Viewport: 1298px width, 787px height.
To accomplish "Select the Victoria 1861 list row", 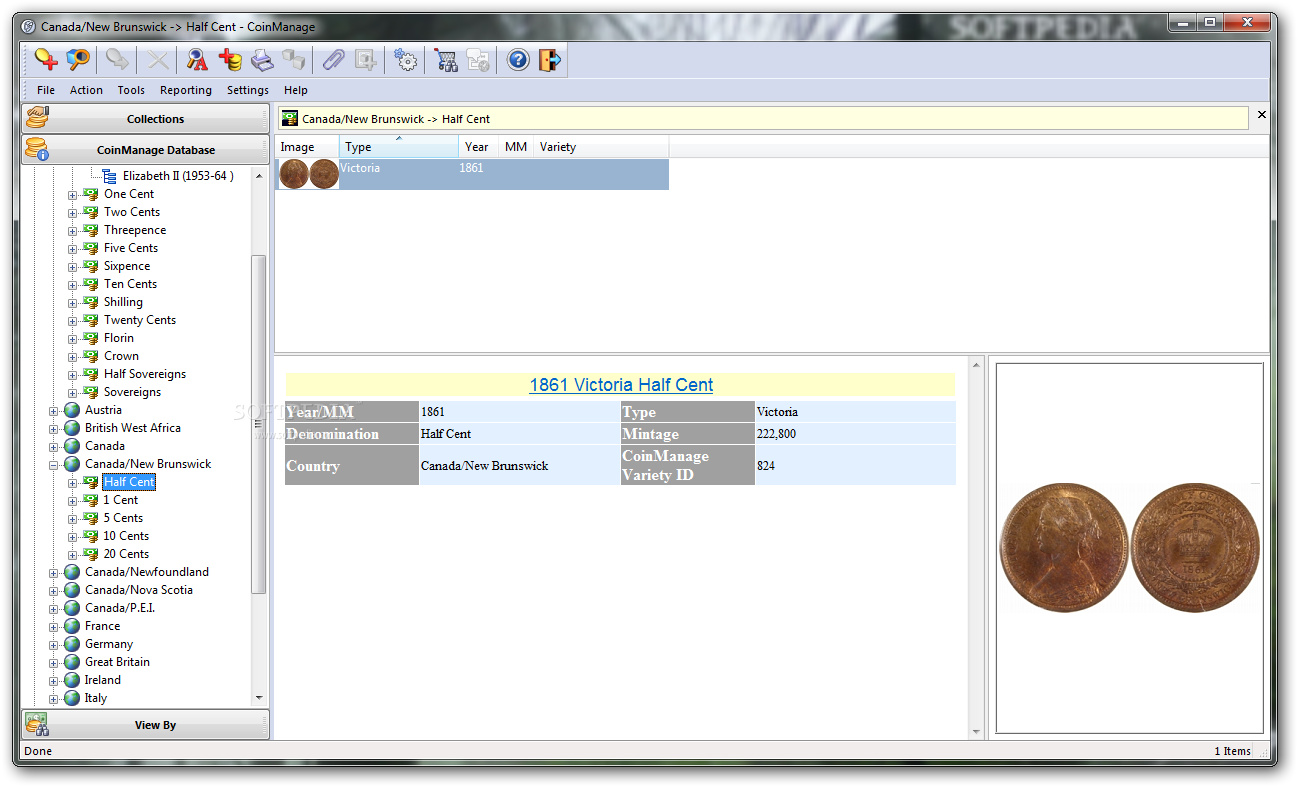I will [472, 174].
